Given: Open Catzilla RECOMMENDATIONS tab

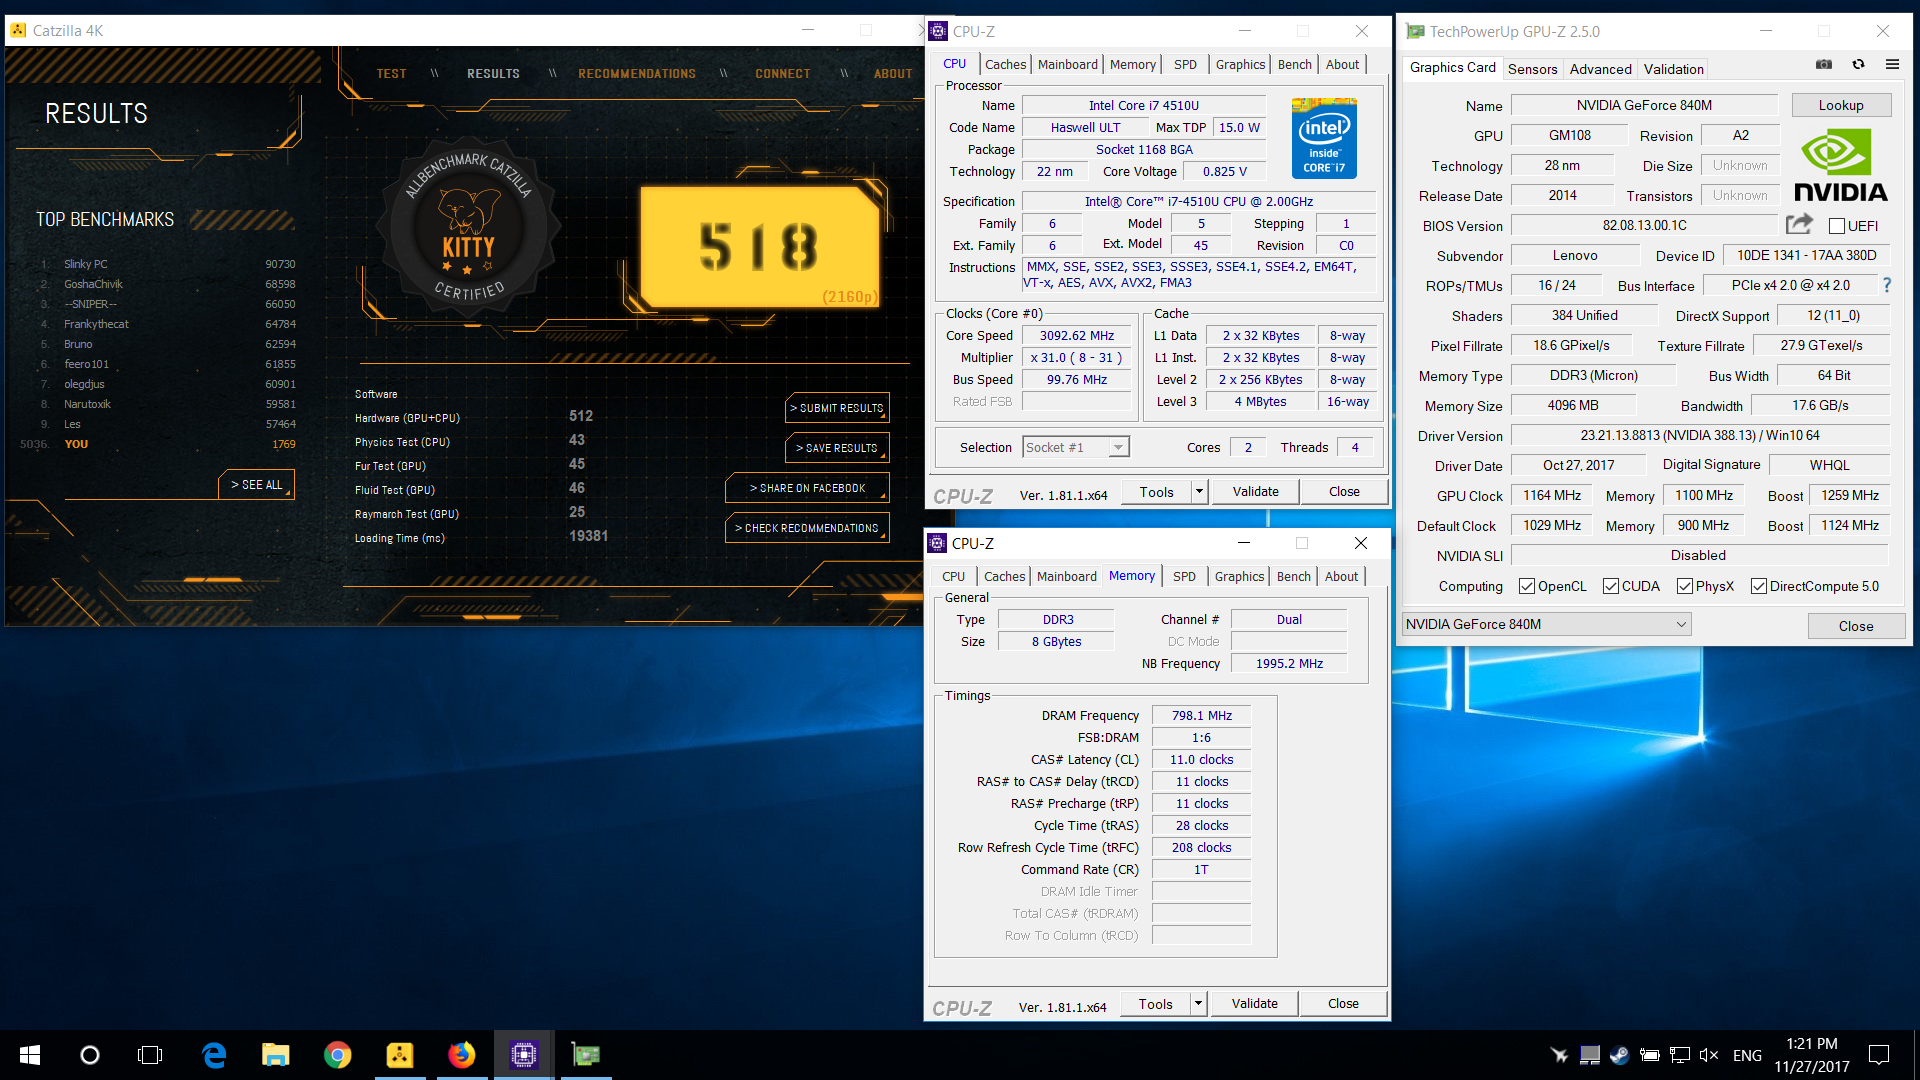Looking at the screenshot, I should click(x=637, y=74).
